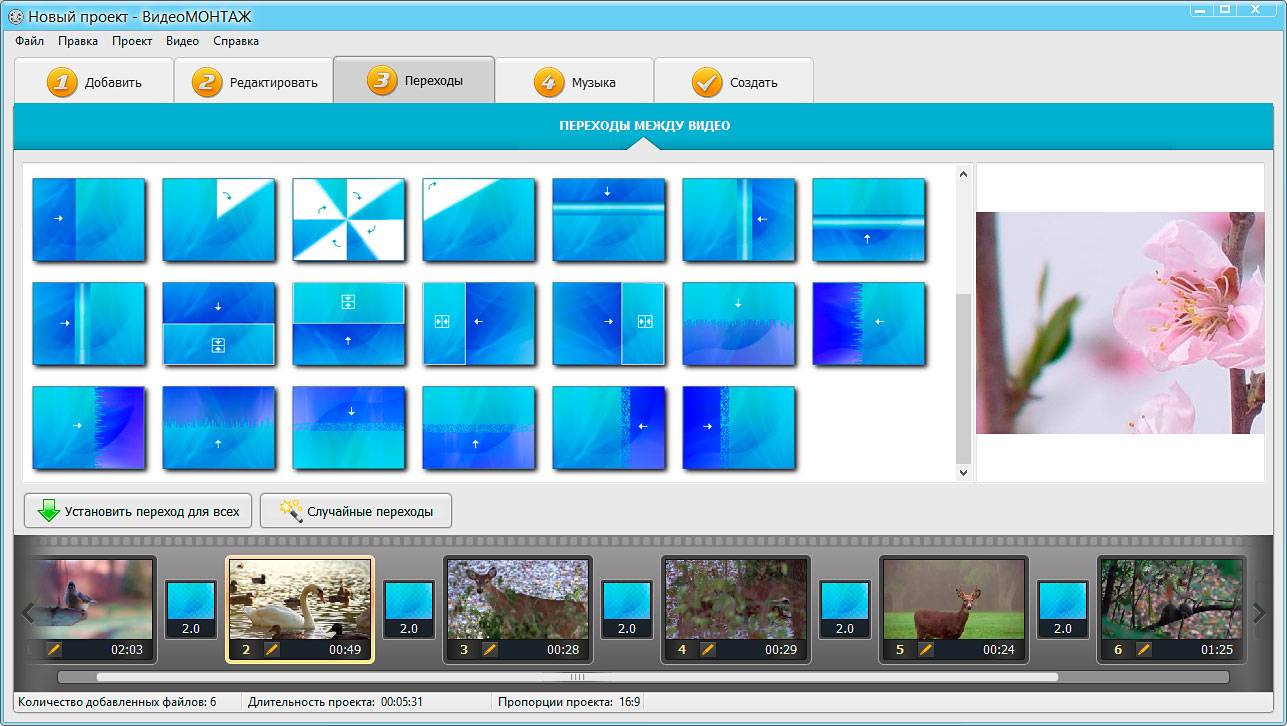
Task: Select the wipe-right transition in first row
Action: tap(89, 220)
